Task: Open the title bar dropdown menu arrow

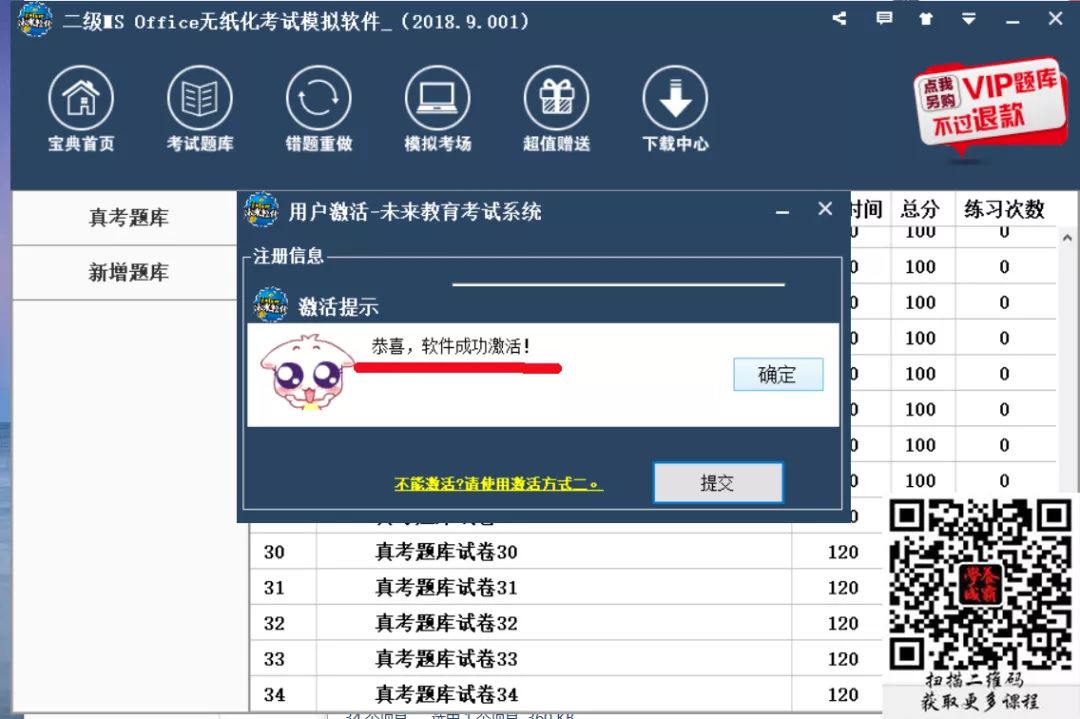Action: pos(968,19)
